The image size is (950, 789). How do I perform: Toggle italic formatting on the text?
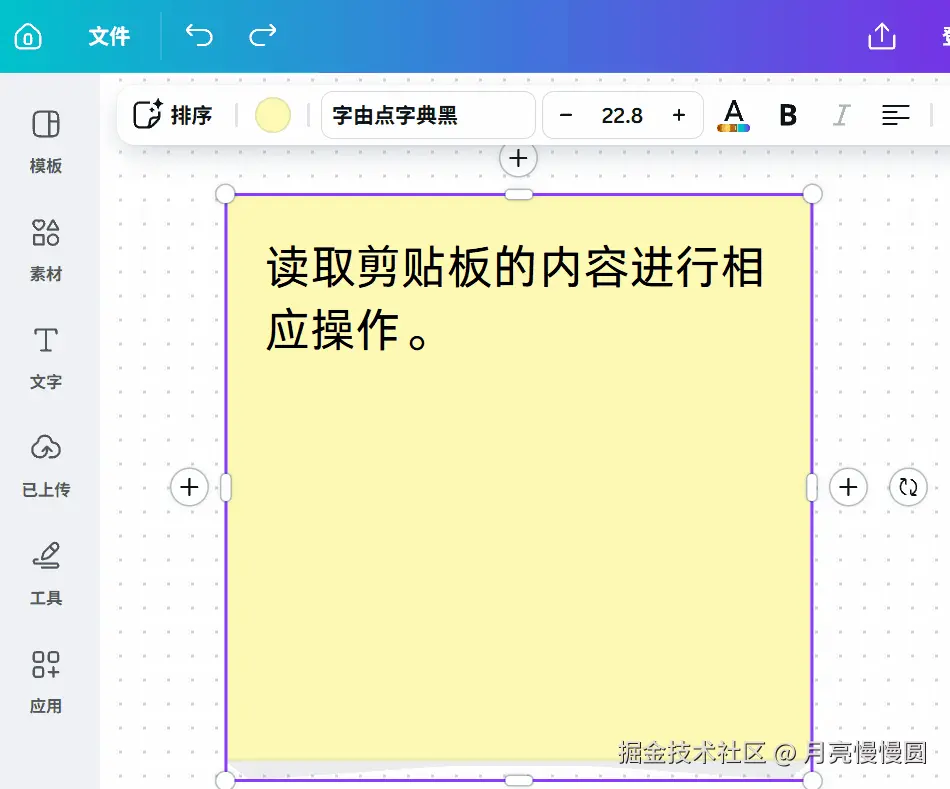pos(841,115)
